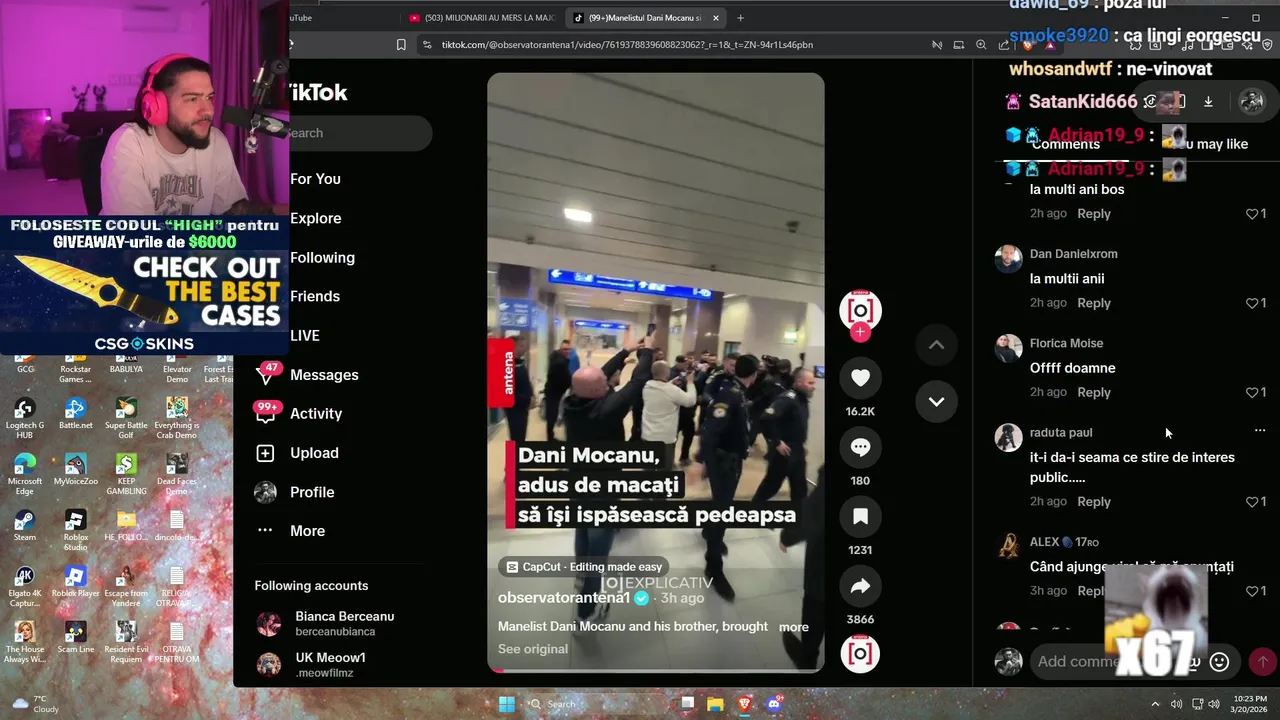The width and height of the screenshot is (1280, 720).
Task: Click the TikTok video progress bar
Action: pos(656,670)
